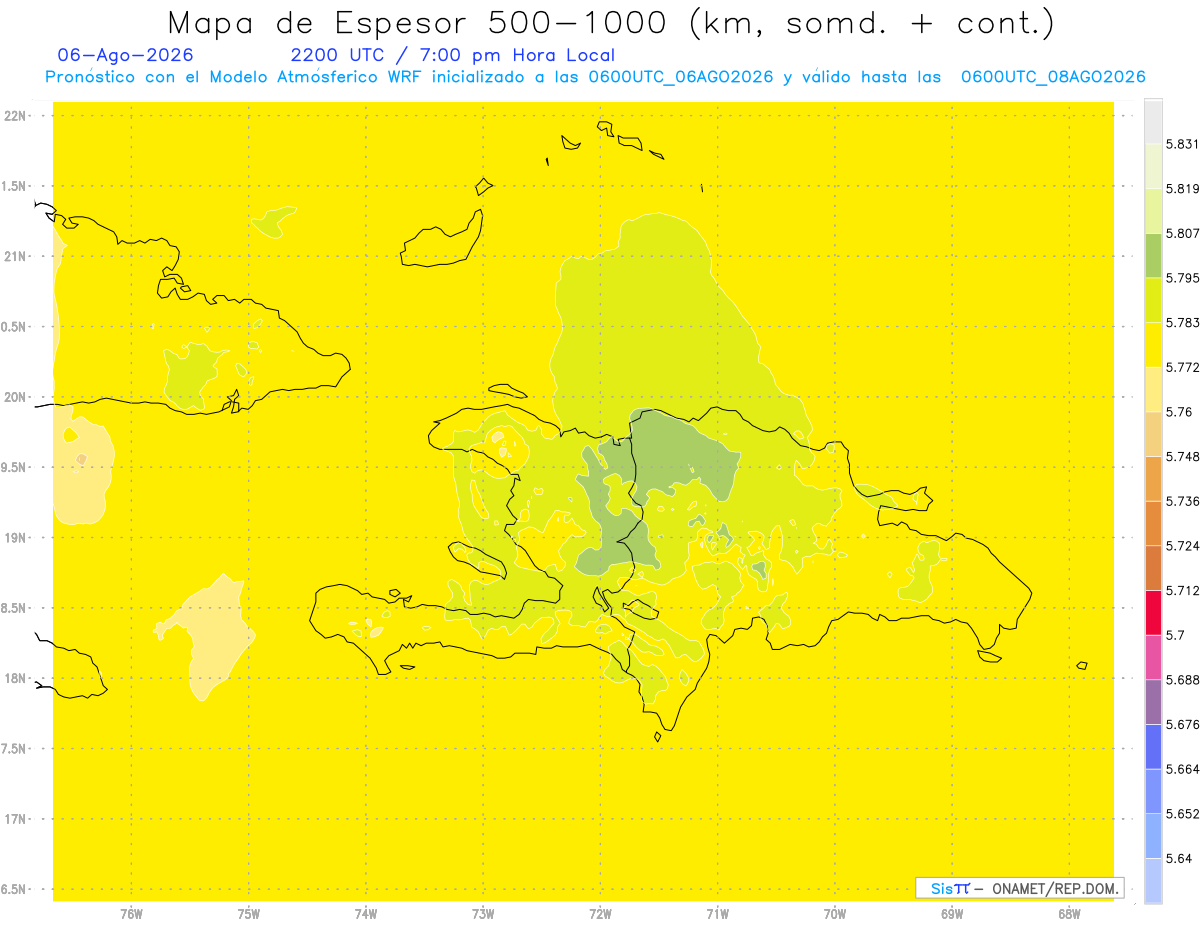Image resolution: width=1200 pixels, height=927 pixels.
Task: Click the legend value 5.736
Action: (1182, 501)
